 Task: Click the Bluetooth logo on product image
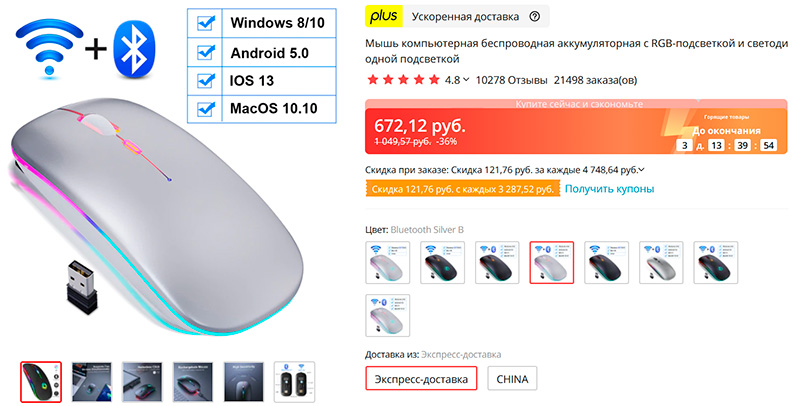click(x=134, y=50)
